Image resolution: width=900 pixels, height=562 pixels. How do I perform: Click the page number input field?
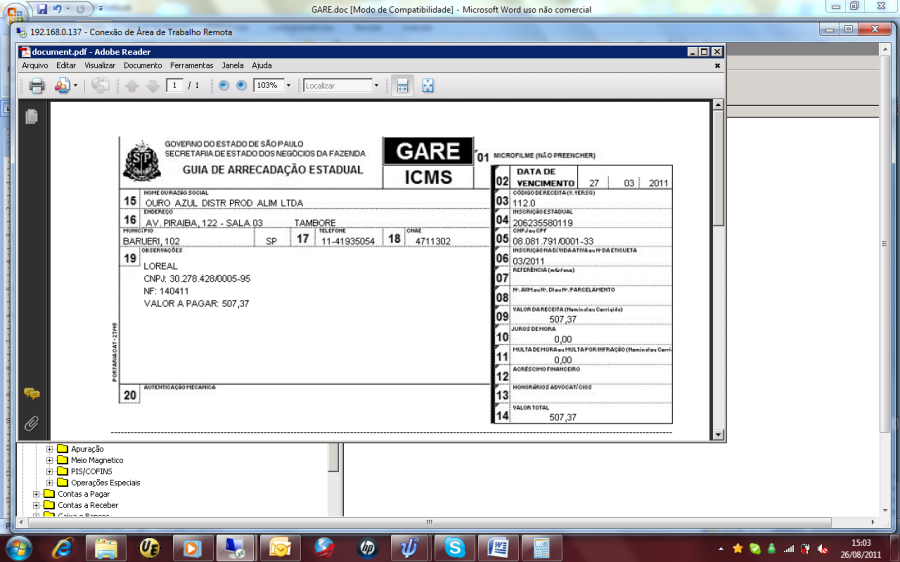point(174,86)
